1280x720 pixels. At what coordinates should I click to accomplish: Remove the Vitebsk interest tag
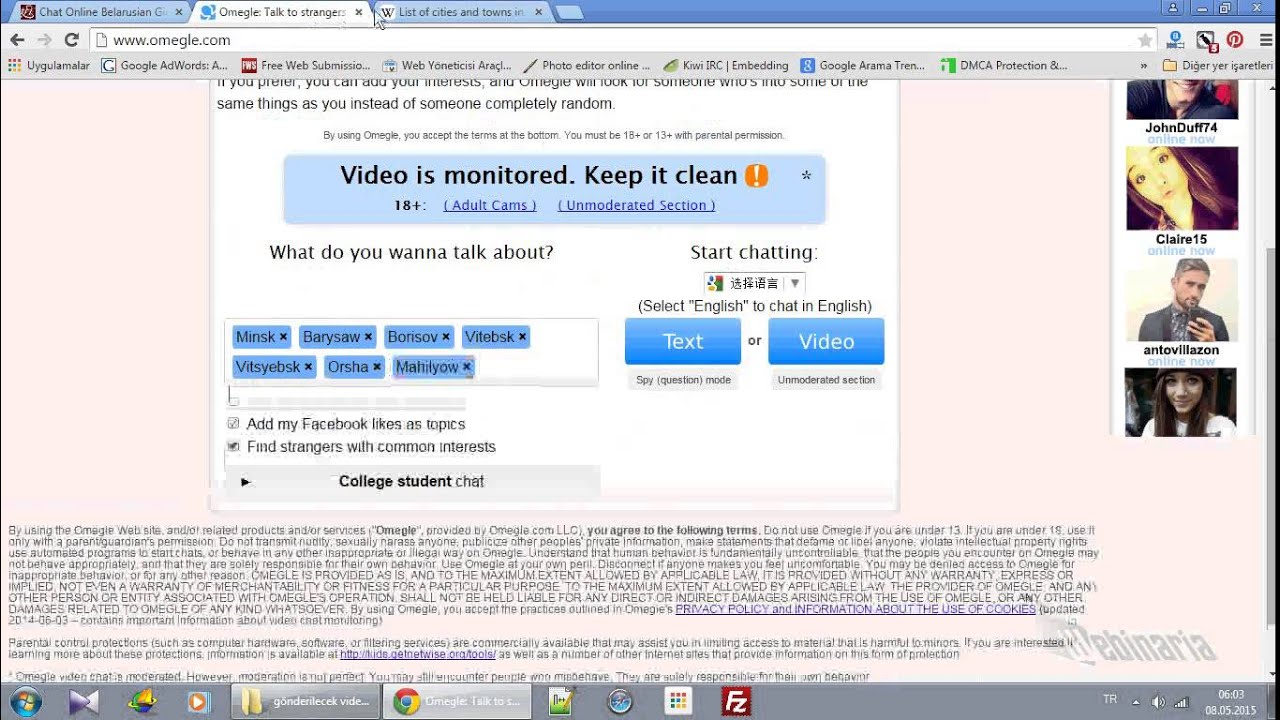pos(522,337)
